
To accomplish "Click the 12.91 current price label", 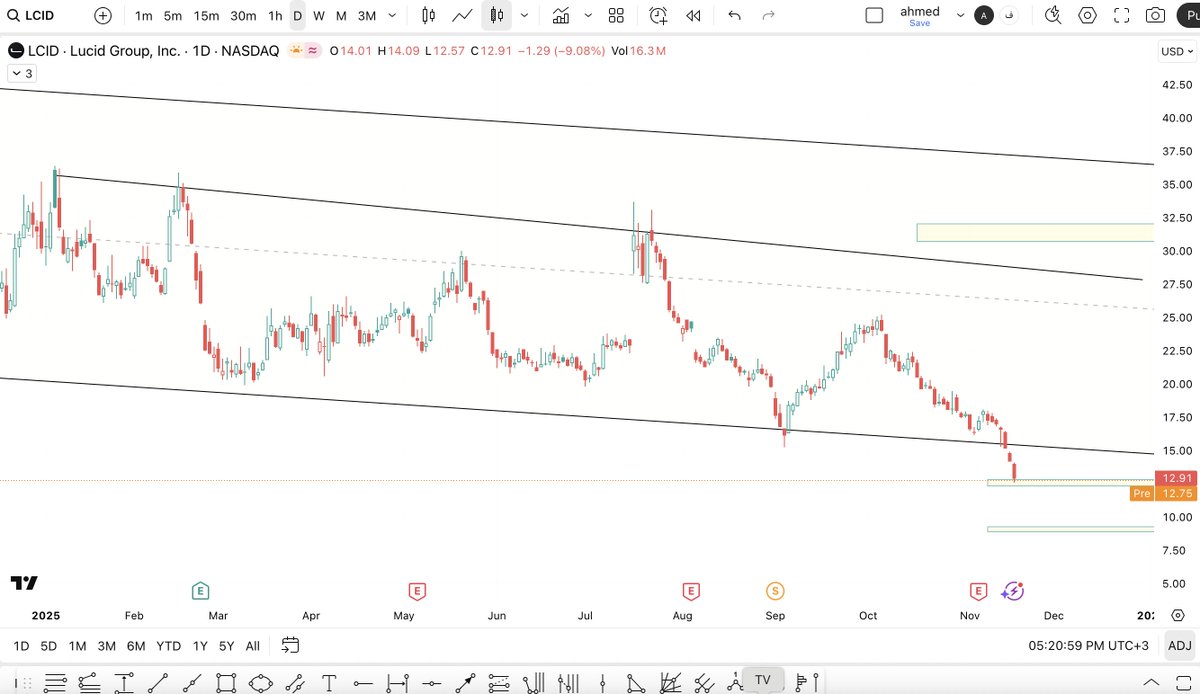I will [x=1174, y=478].
